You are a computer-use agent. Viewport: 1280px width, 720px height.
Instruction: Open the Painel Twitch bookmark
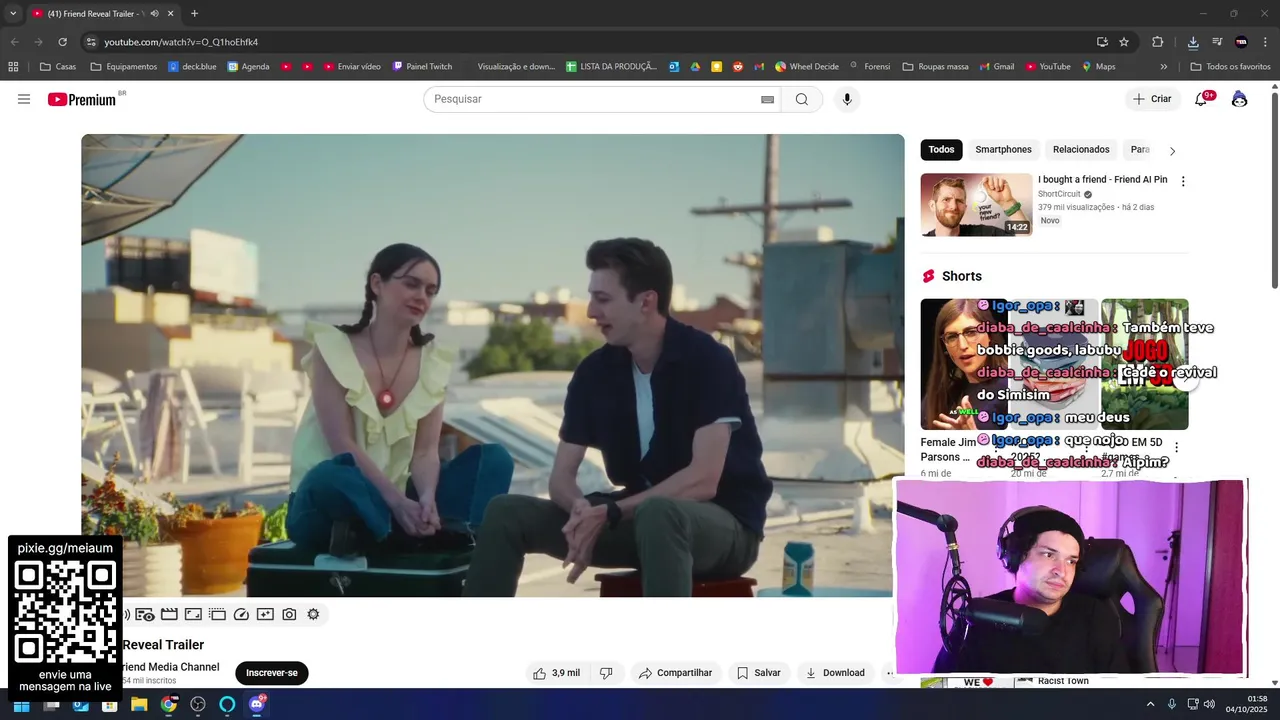tap(422, 67)
